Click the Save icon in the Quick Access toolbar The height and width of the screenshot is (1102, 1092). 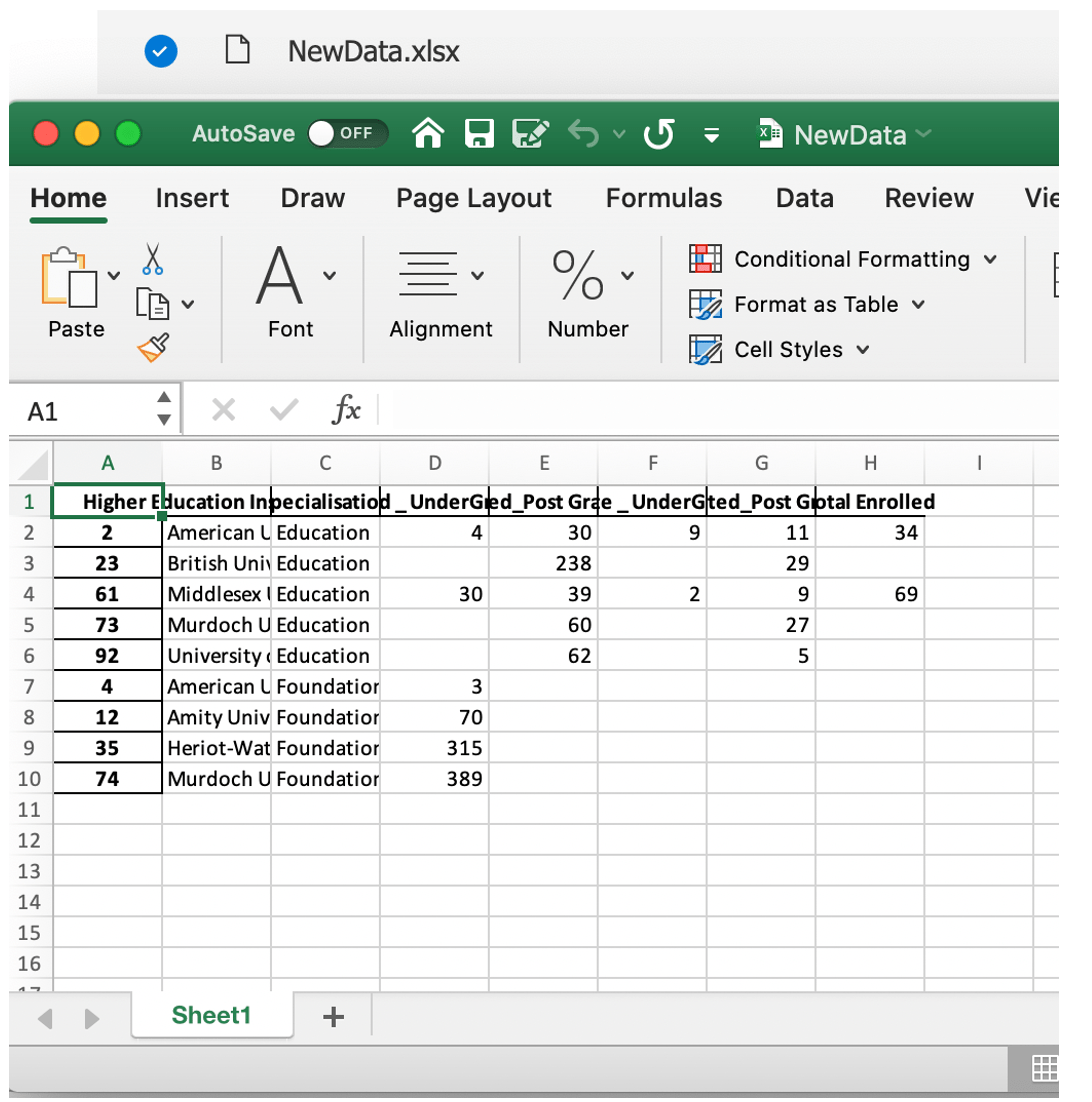coord(478,134)
